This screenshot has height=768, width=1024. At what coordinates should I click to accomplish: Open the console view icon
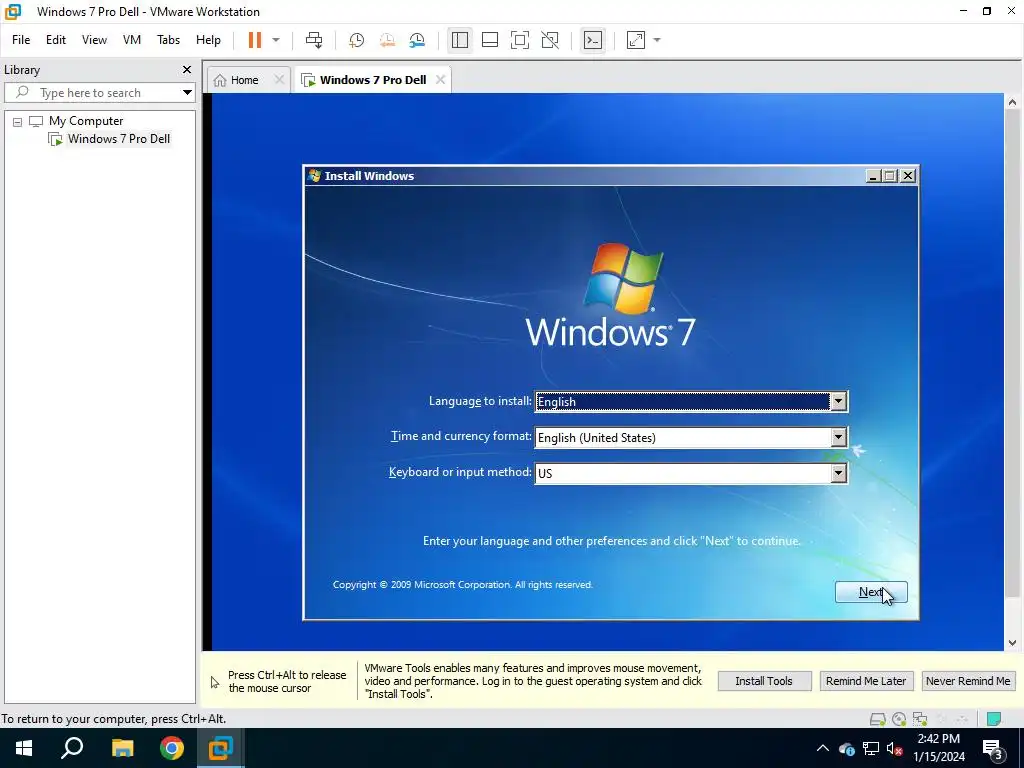click(x=592, y=40)
